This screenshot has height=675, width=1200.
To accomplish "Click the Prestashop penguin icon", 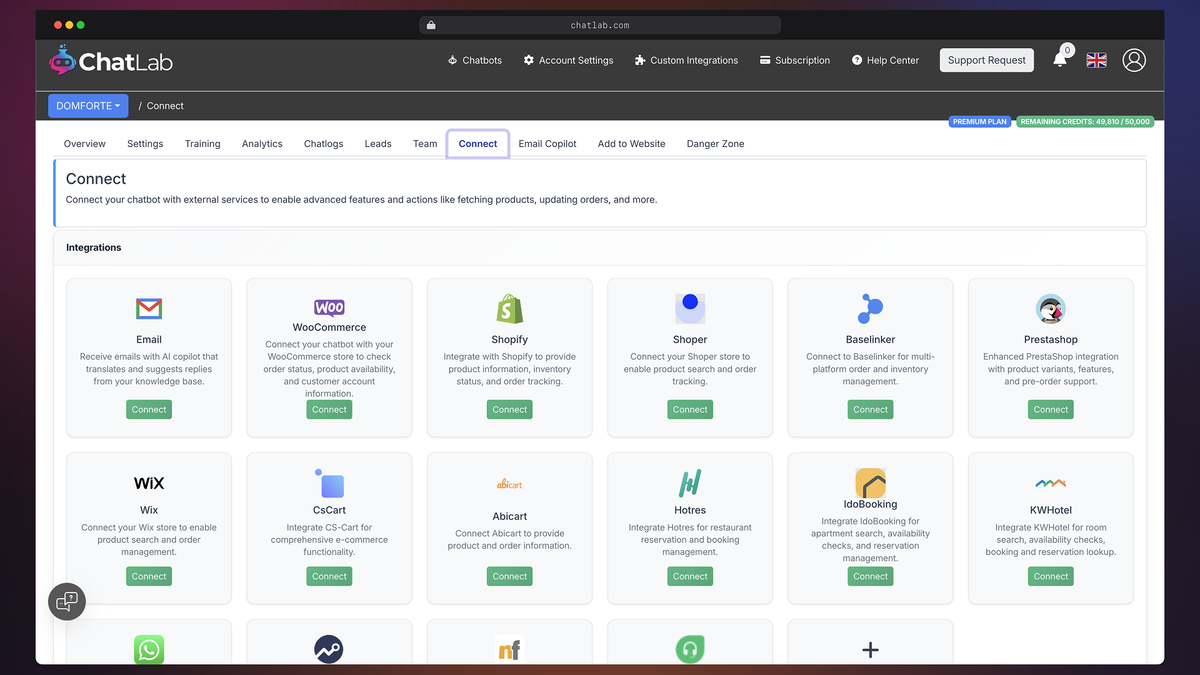I will pos(1051,308).
